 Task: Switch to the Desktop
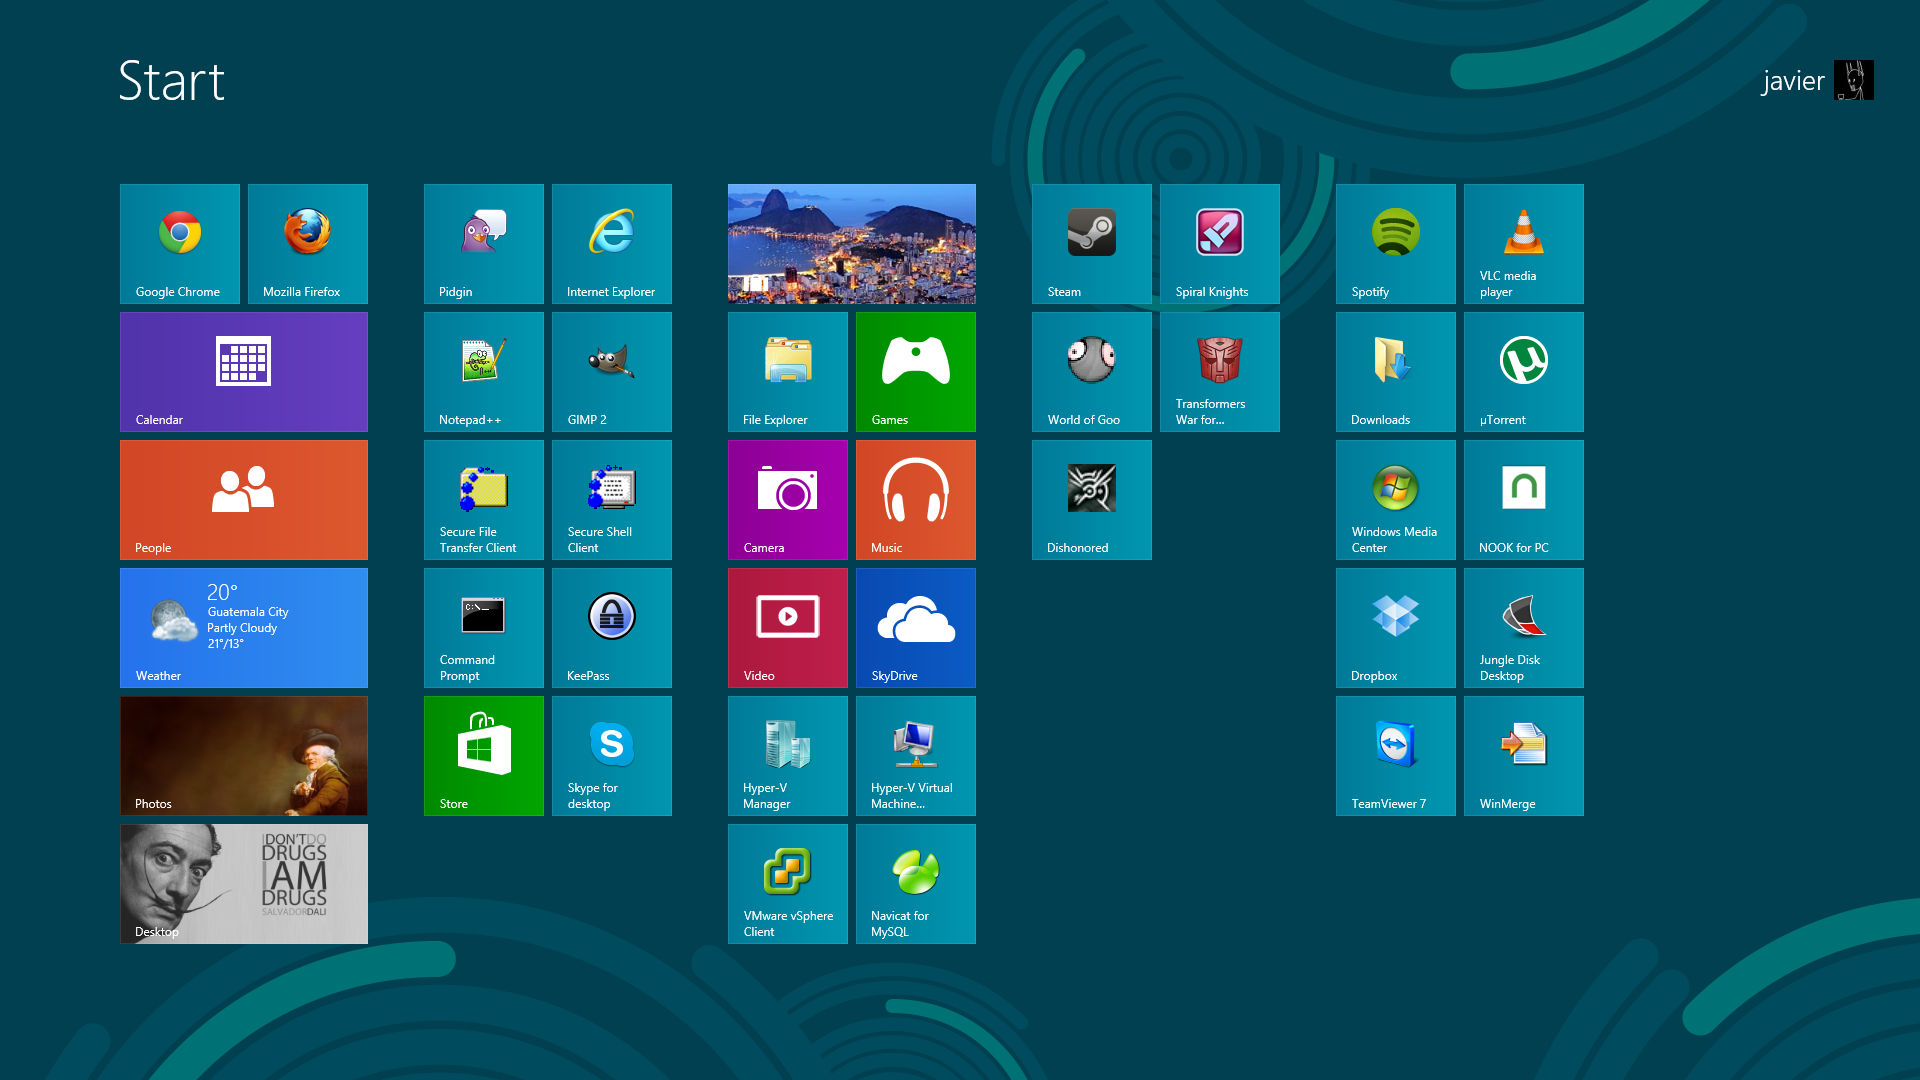[x=243, y=883]
